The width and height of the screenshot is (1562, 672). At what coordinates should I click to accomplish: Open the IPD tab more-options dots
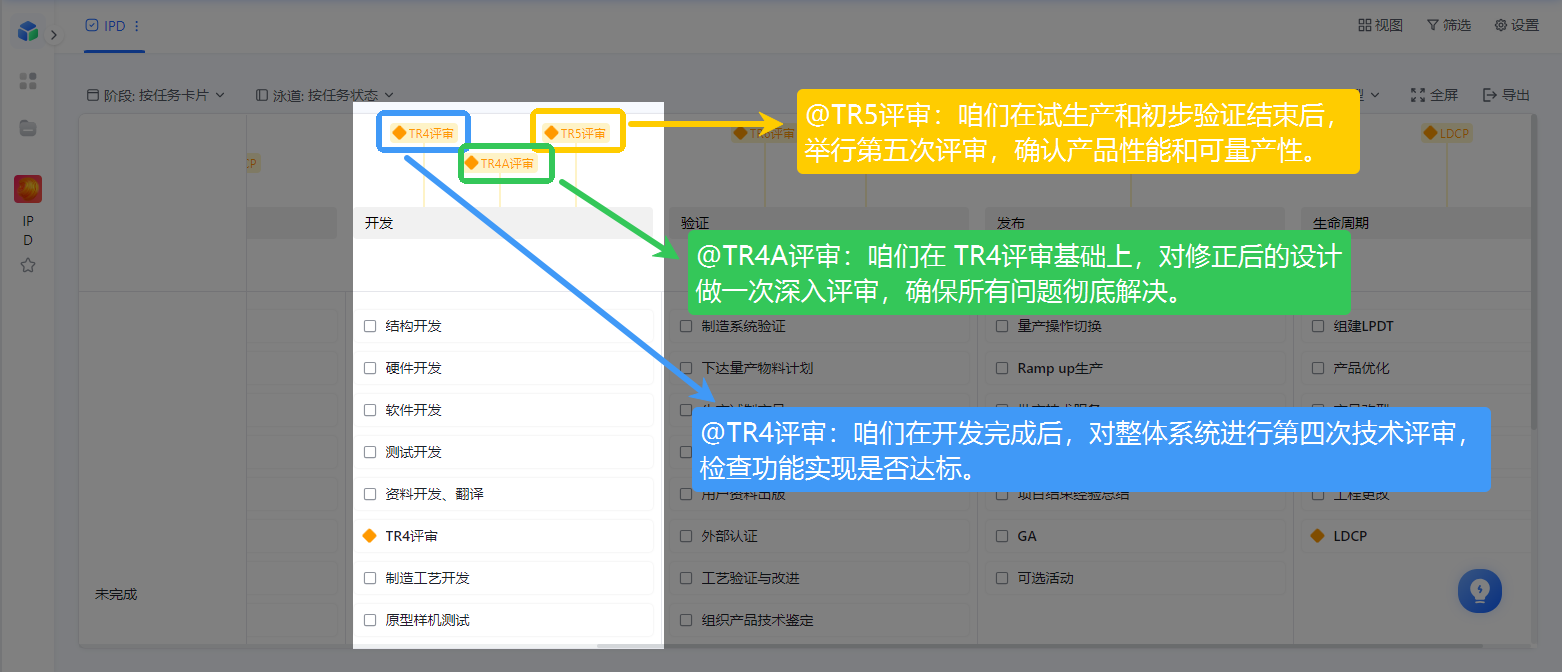137,26
